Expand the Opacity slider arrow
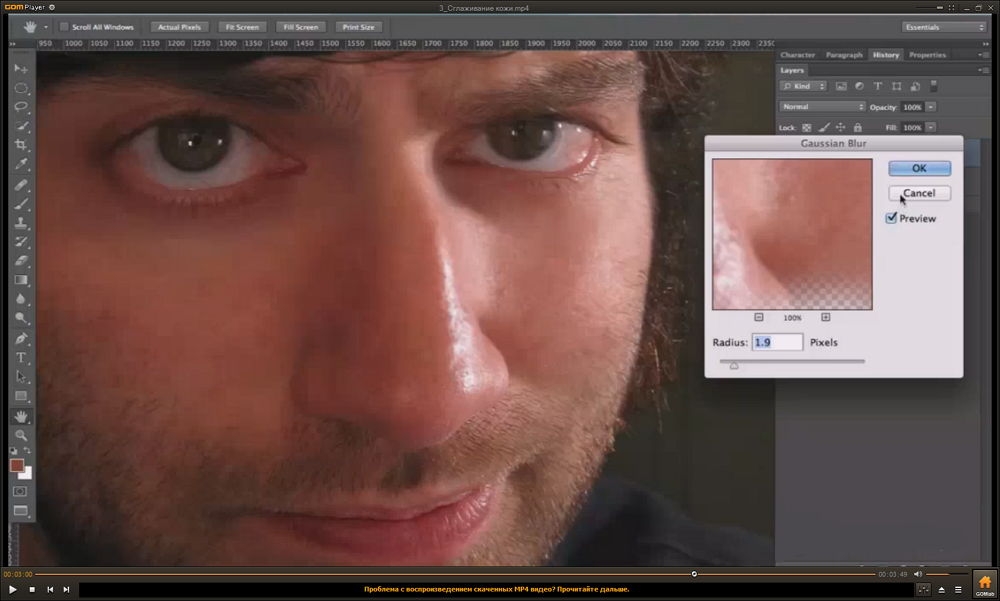 point(930,107)
